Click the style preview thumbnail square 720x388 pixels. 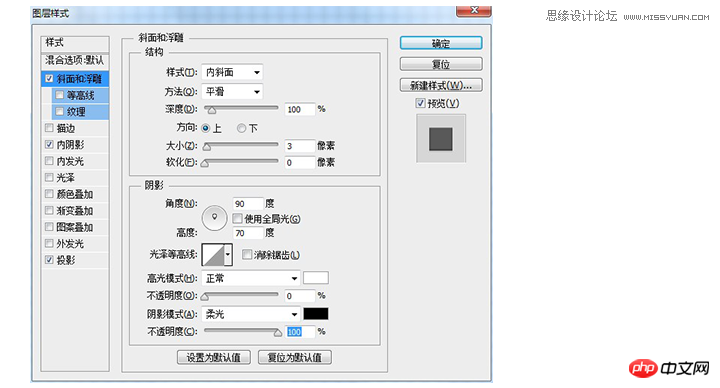click(x=441, y=139)
